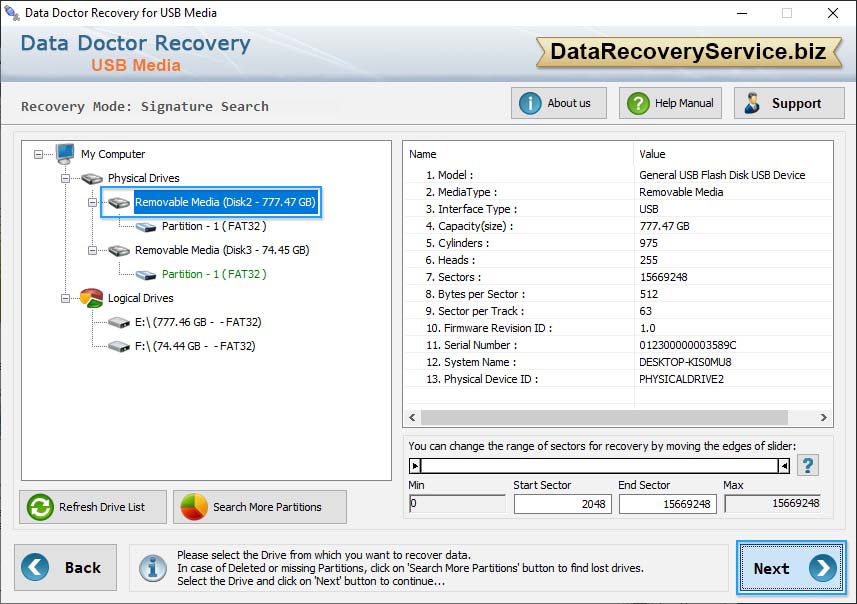Click the properties table right scroll arrow
This screenshot has height=604, width=857.
coord(824,418)
